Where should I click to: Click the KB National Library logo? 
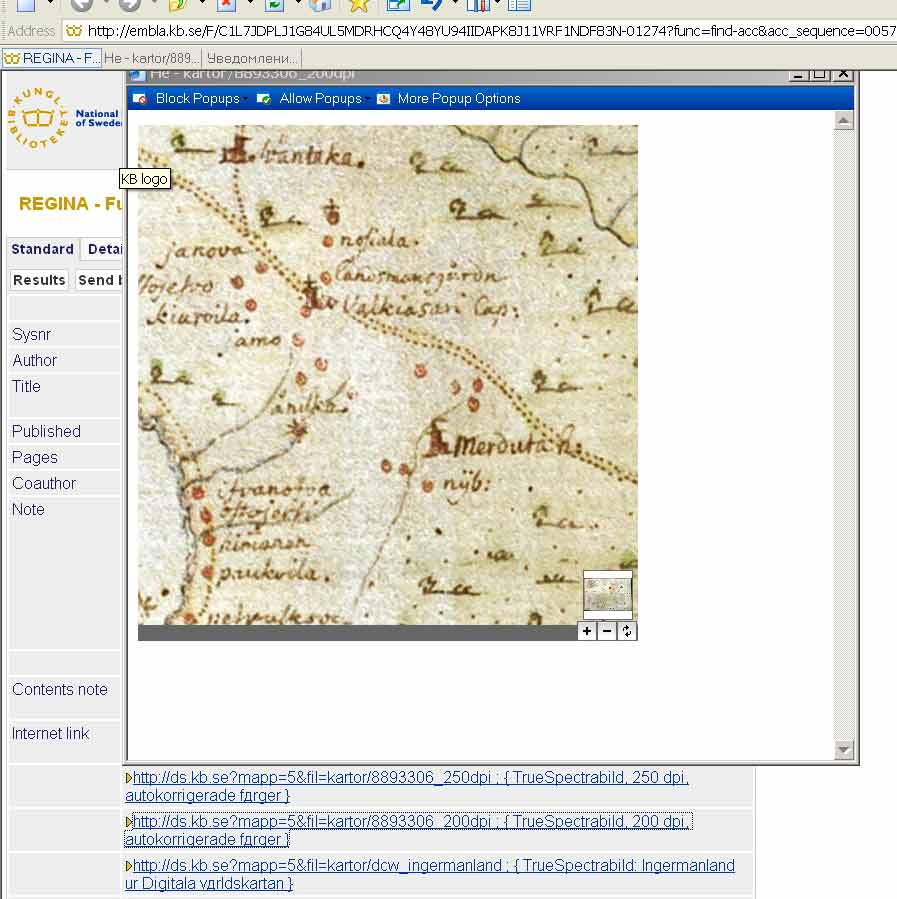[40, 118]
